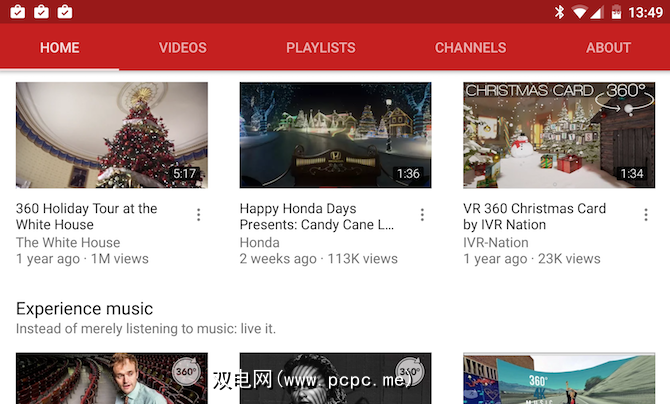Open the PLAYLISTS tab

[x=320, y=47]
